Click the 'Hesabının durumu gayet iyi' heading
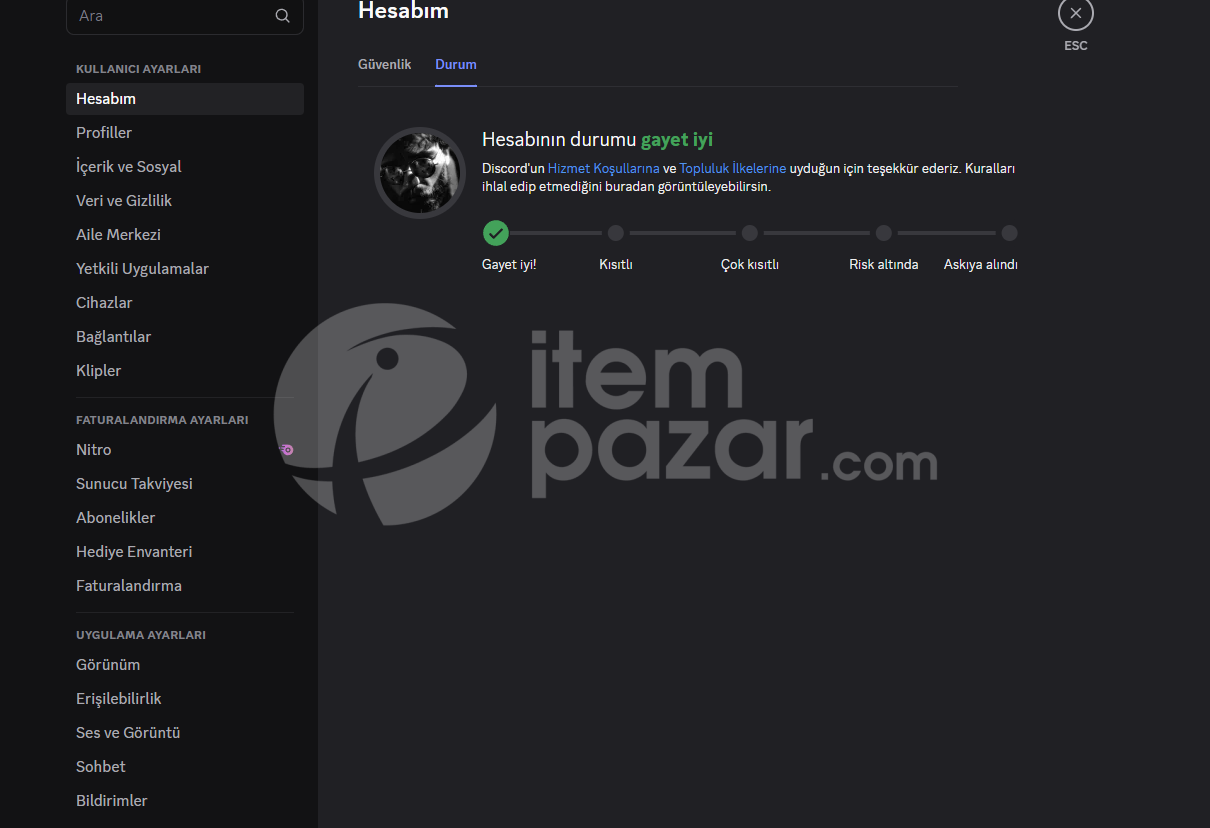This screenshot has width=1210, height=828. 597,140
